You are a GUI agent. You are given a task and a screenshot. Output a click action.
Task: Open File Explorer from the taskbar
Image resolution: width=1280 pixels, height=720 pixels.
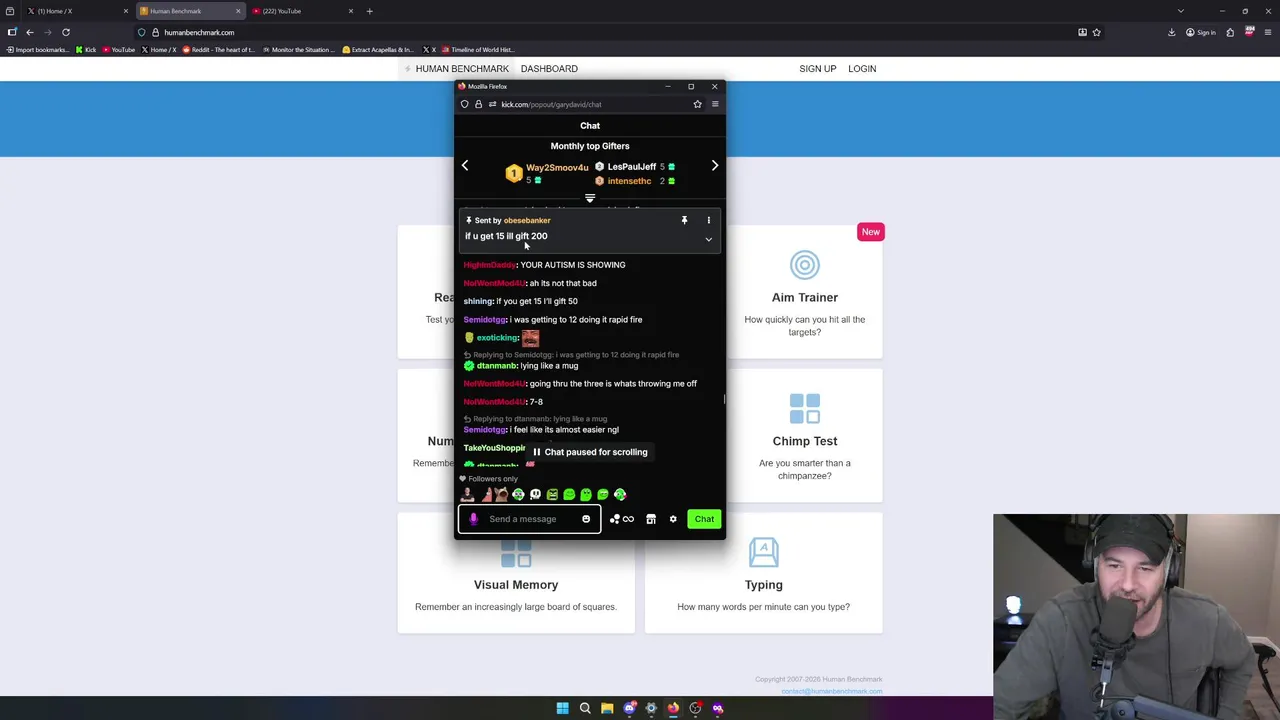tap(607, 708)
